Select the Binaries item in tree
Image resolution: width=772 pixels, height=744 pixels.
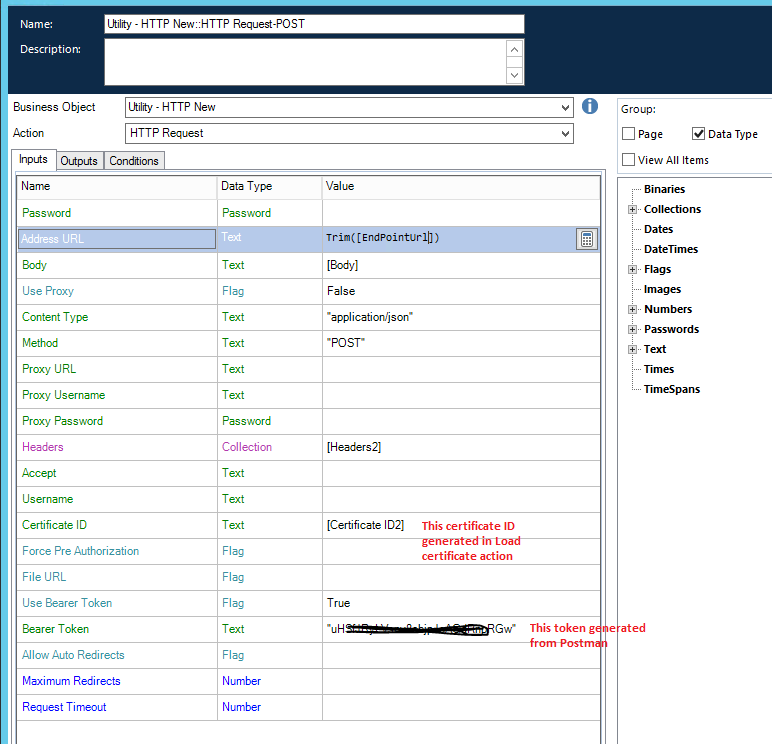[664, 189]
